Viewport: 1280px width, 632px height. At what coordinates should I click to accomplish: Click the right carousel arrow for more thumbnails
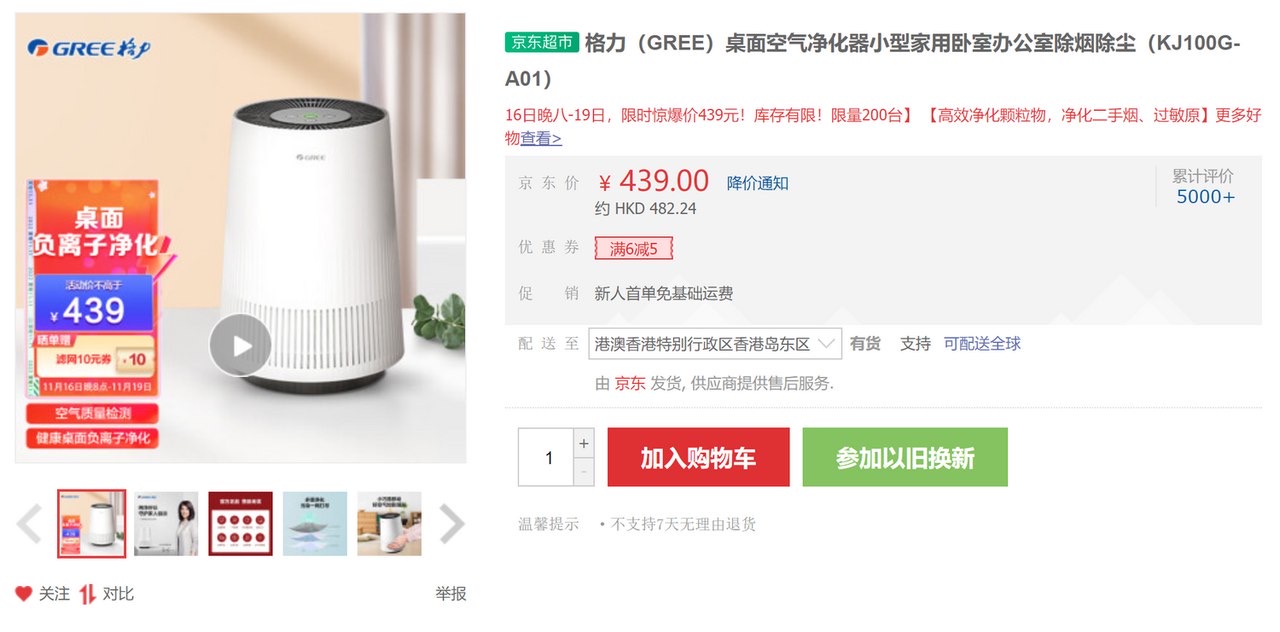453,523
